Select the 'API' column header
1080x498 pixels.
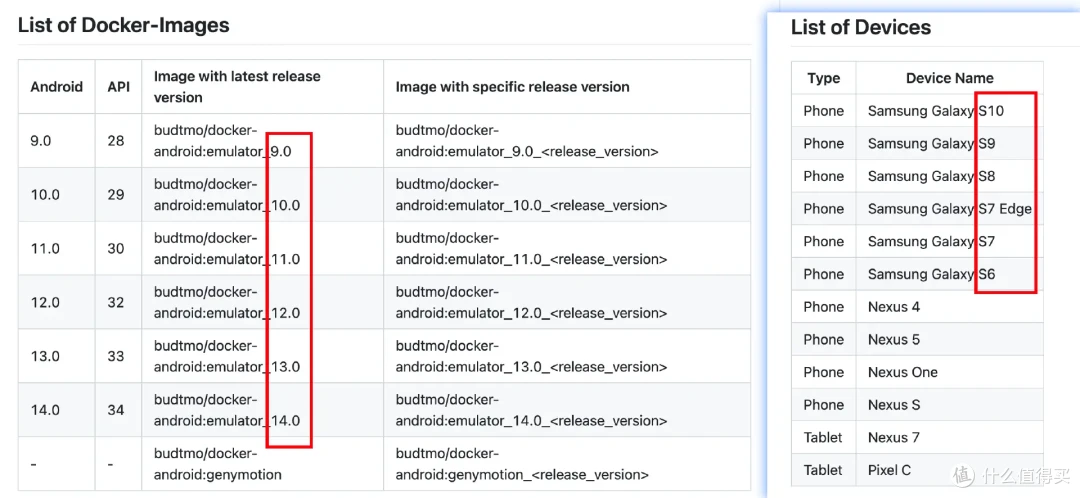[118, 87]
